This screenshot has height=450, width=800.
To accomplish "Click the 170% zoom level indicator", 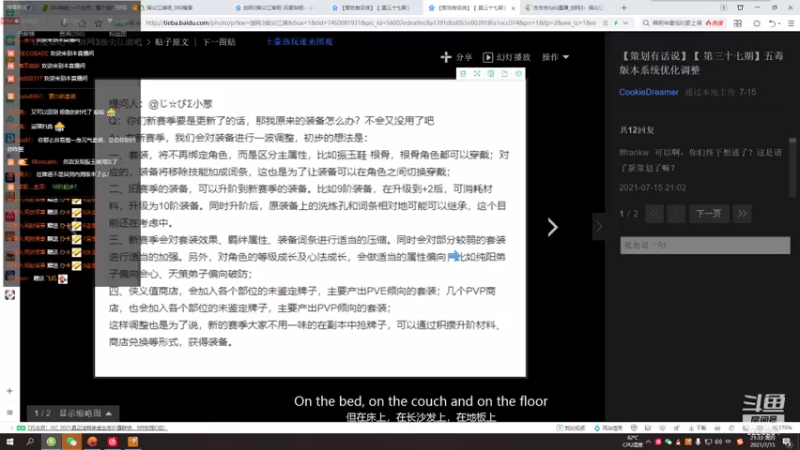I will pos(785,428).
